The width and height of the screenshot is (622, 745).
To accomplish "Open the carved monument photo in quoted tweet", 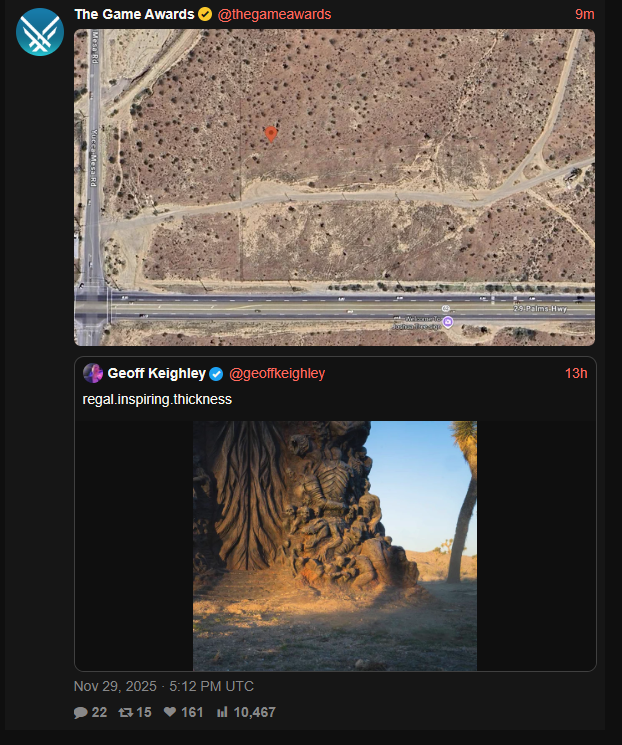I will coord(335,546).
